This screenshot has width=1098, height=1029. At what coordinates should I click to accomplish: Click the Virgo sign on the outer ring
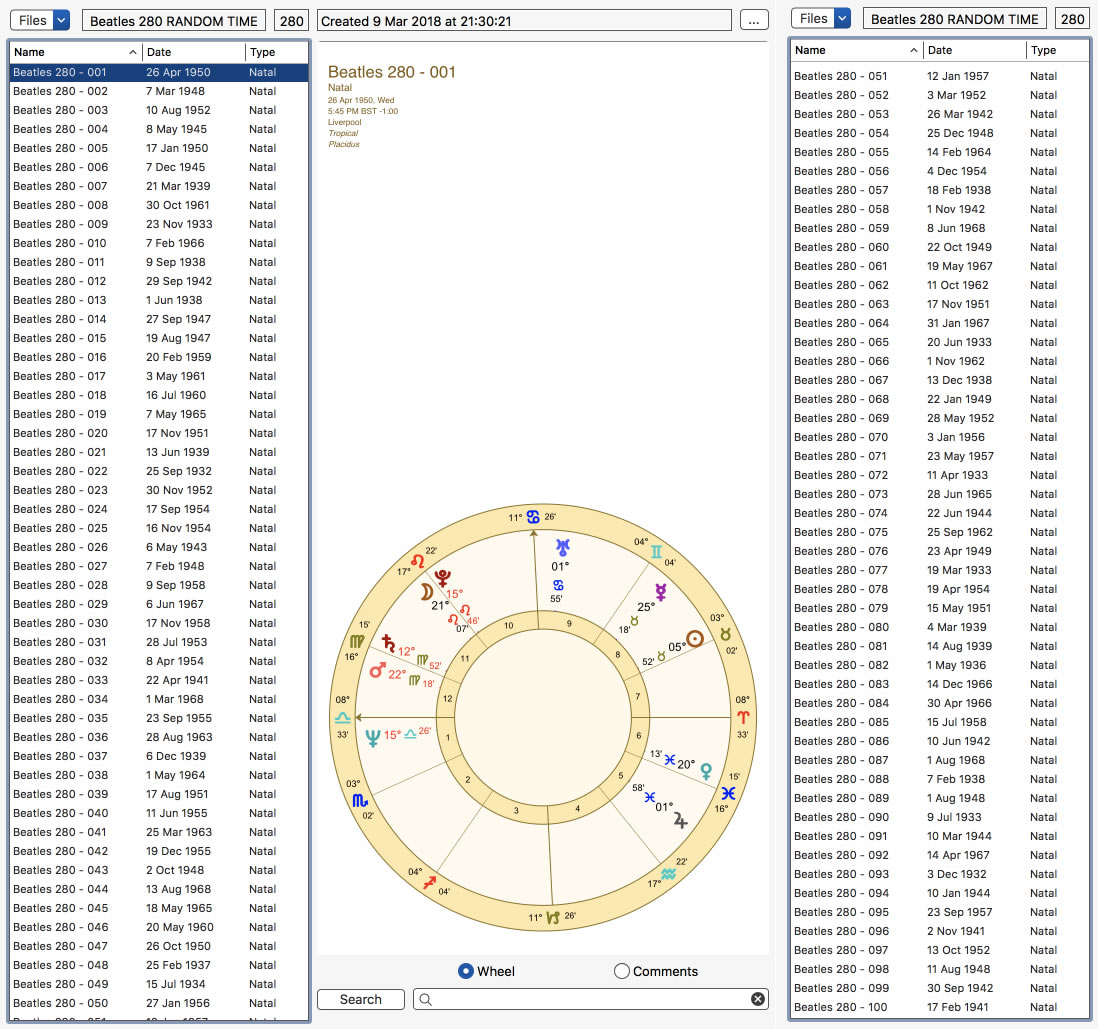coord(356,641)
